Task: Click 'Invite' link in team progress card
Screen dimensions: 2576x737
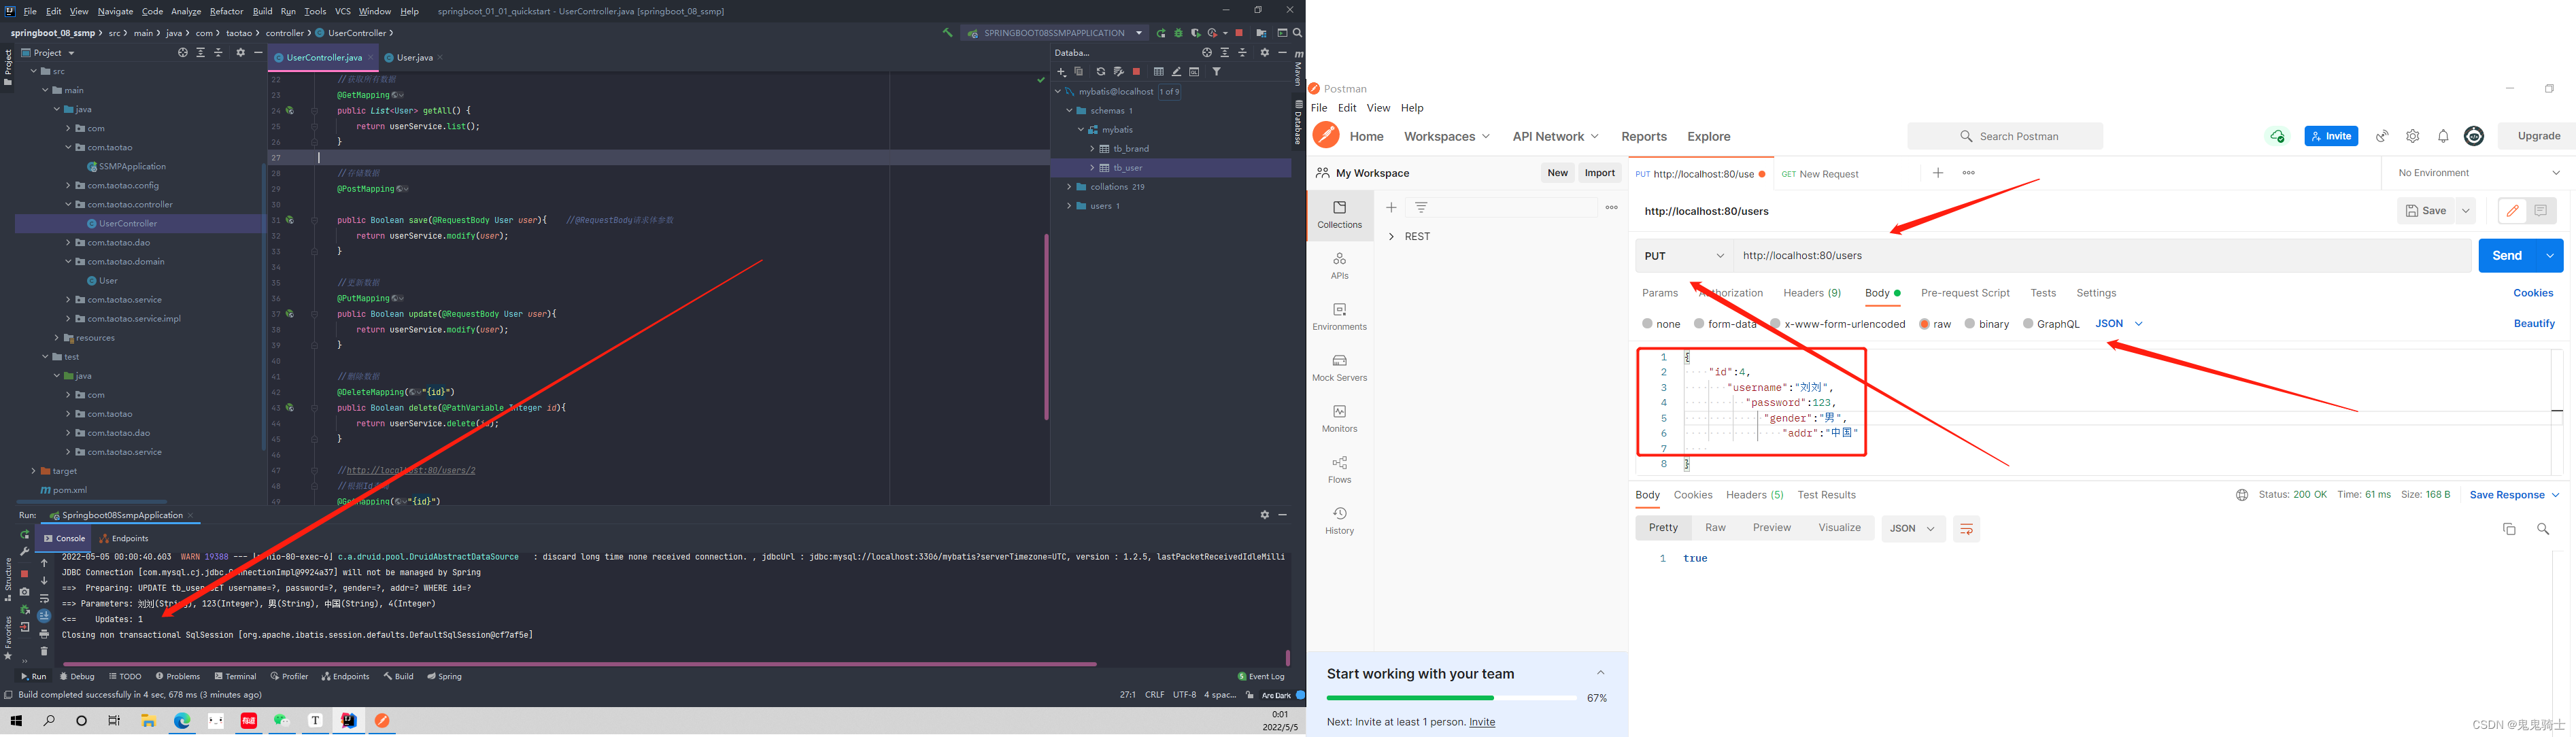Action: [1482, 722]
